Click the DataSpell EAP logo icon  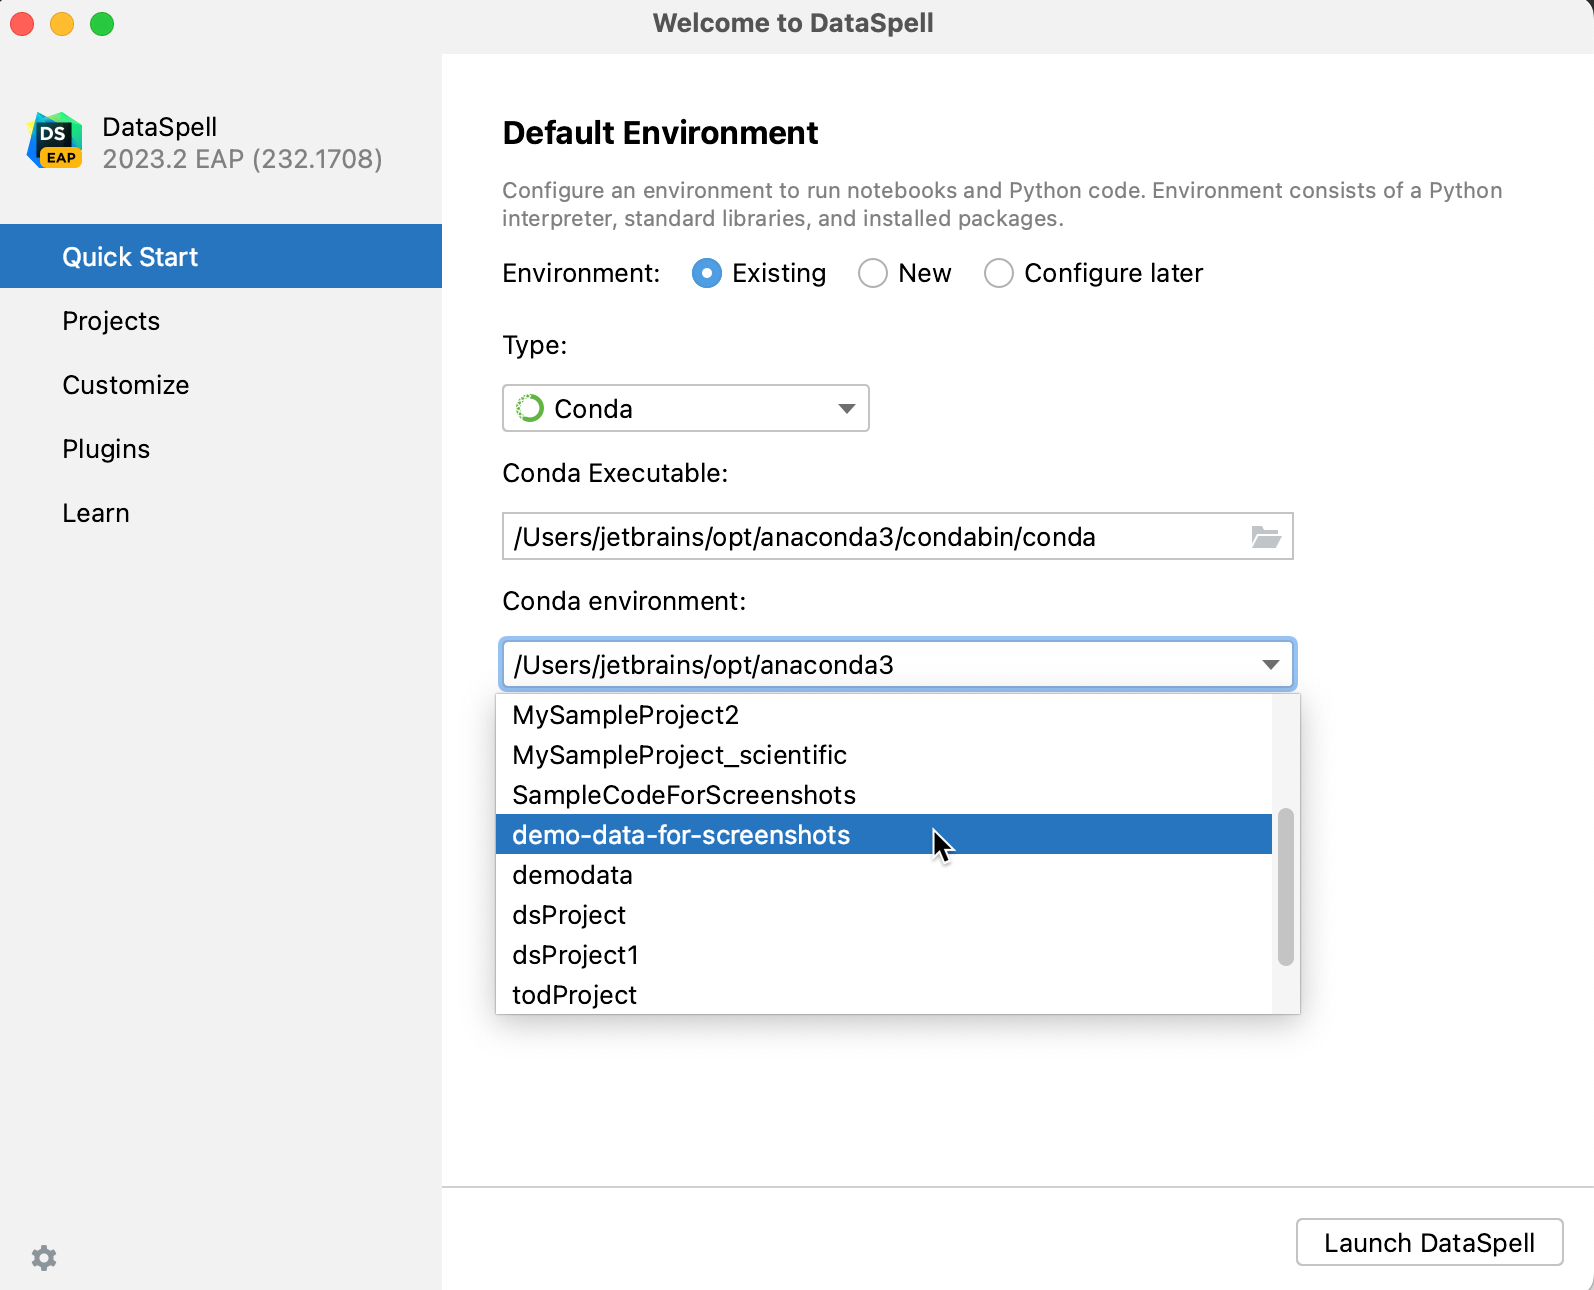(55, 141)
